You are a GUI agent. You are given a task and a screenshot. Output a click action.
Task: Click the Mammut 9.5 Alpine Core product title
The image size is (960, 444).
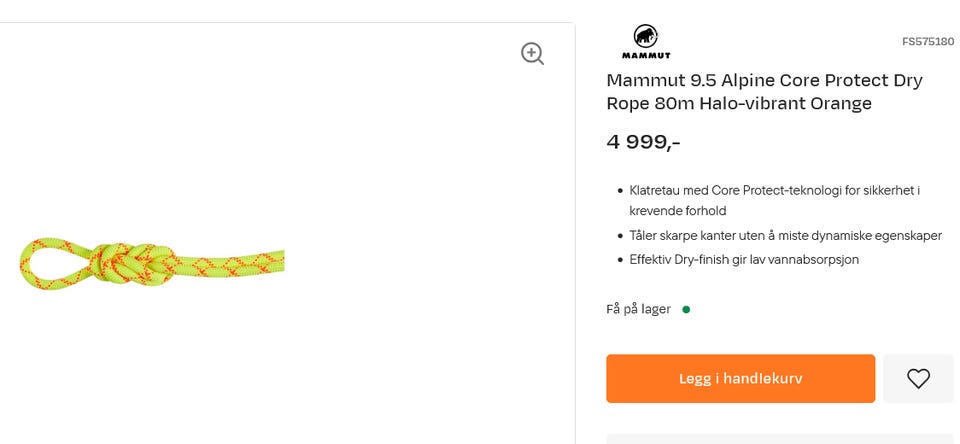pyautogui.click(x=764, y=91)
